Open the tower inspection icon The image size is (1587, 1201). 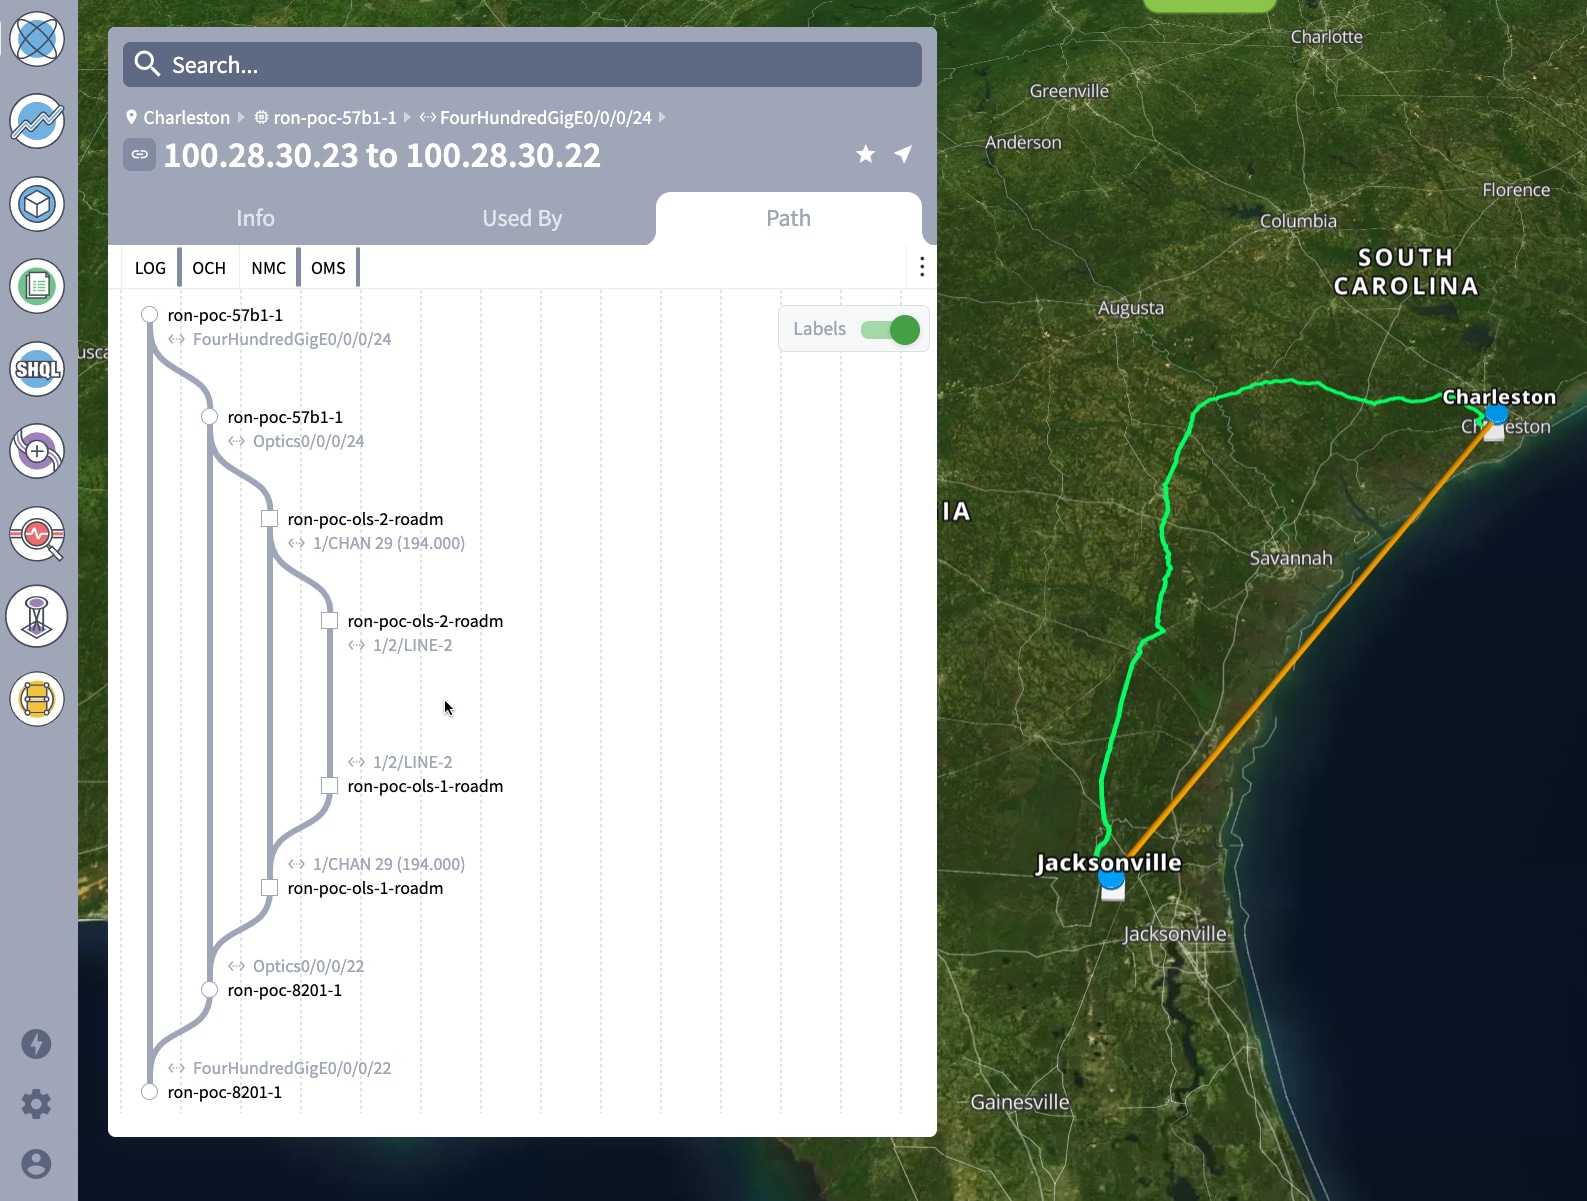coord(37,616)
